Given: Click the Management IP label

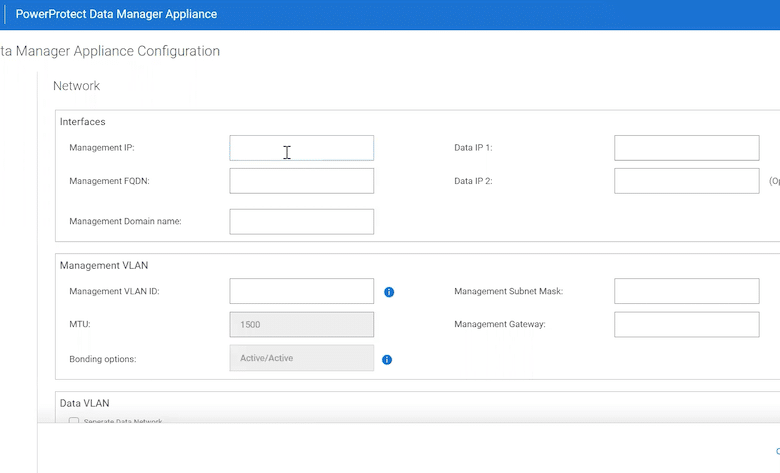Looking at the screenshot, I should pyautogui.click(x=102, y=148).
